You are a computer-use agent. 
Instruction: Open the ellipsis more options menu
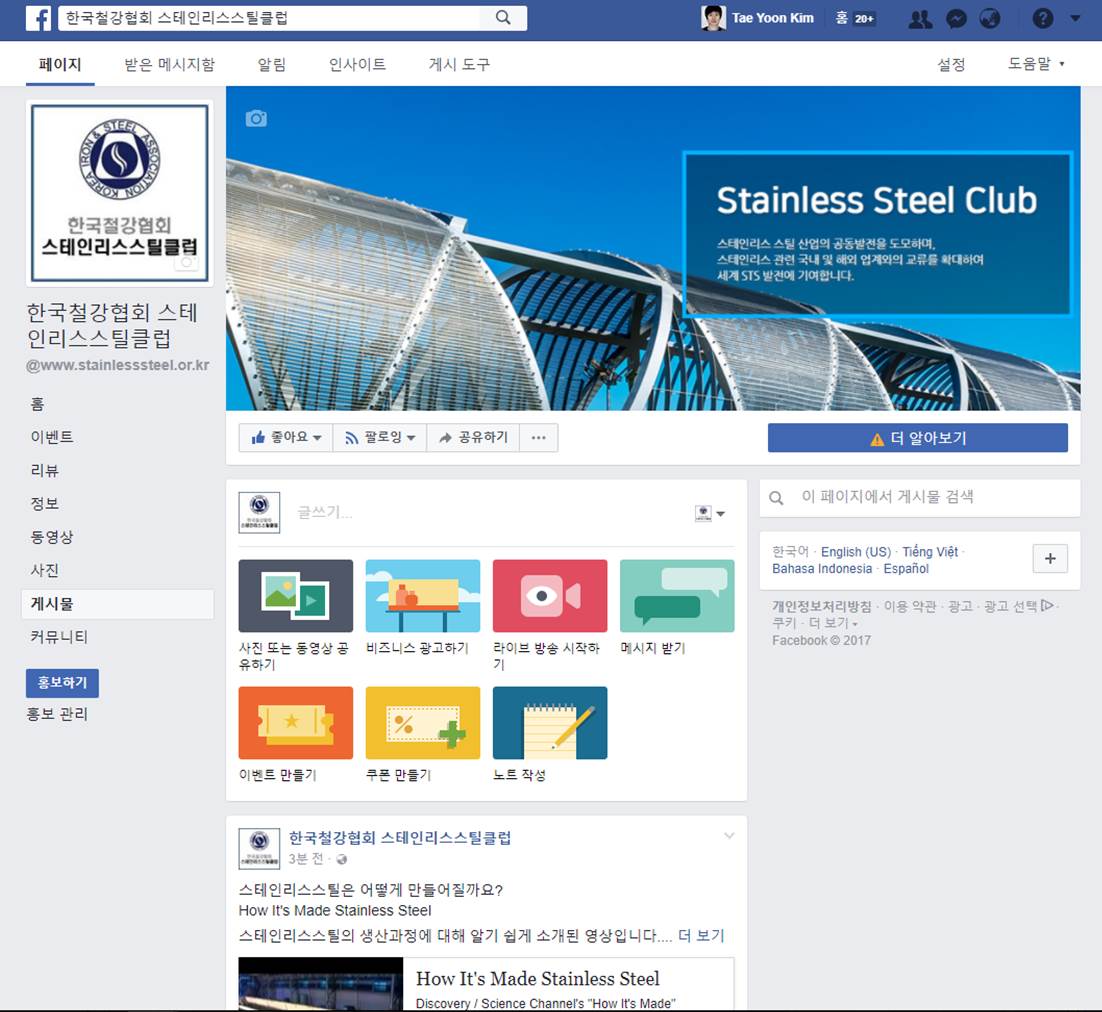(538, 437)
